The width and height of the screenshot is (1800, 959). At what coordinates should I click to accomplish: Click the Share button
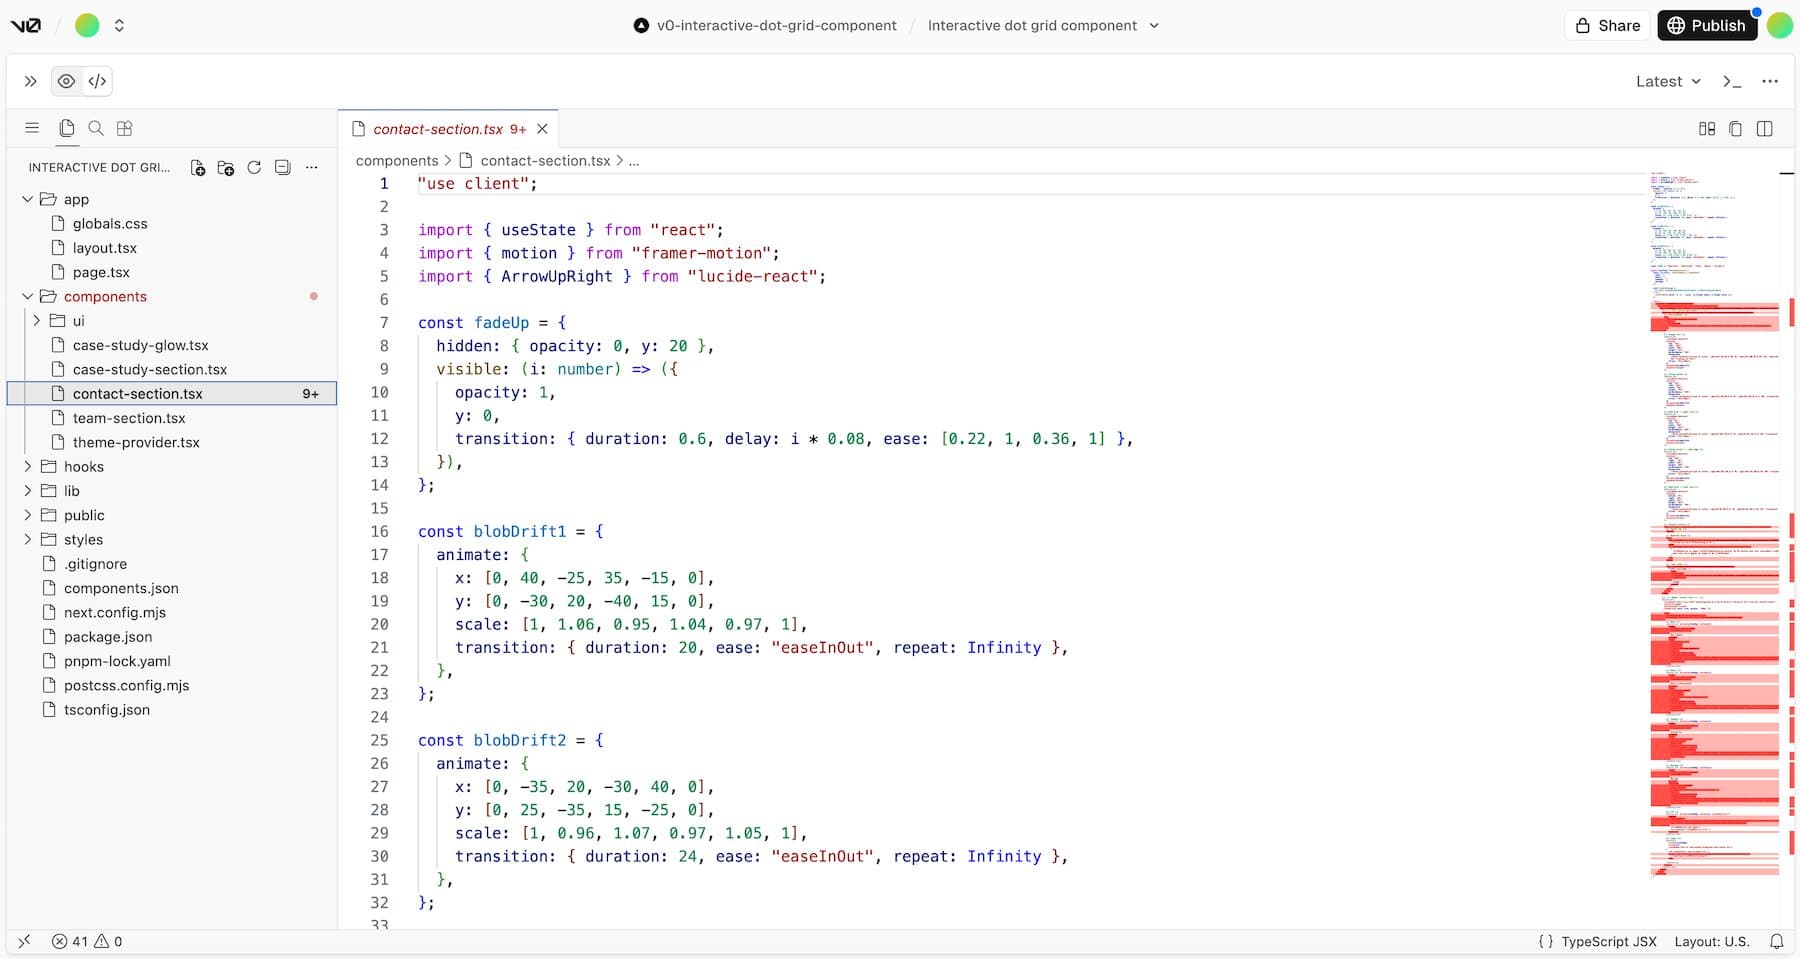pos(1607,25)
